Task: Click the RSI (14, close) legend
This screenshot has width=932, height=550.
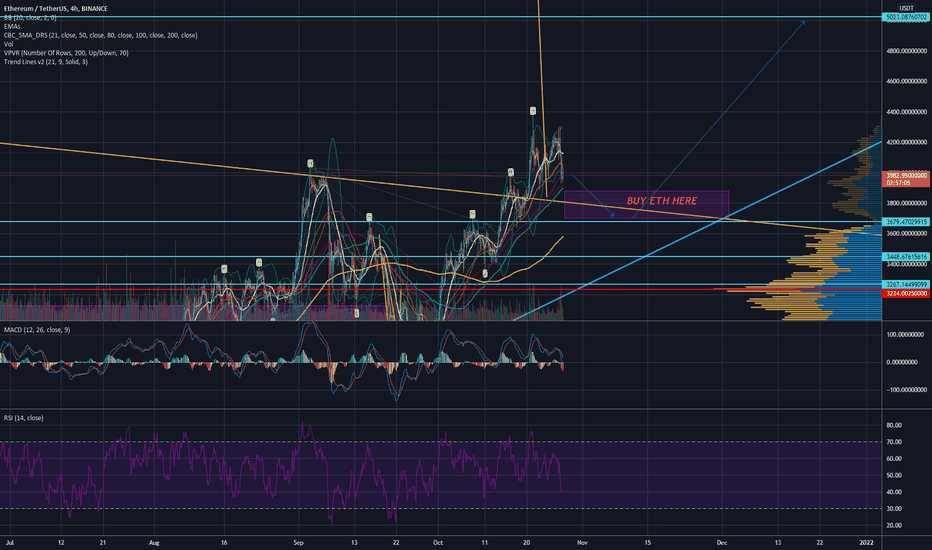Action: [x=24, y=418]
